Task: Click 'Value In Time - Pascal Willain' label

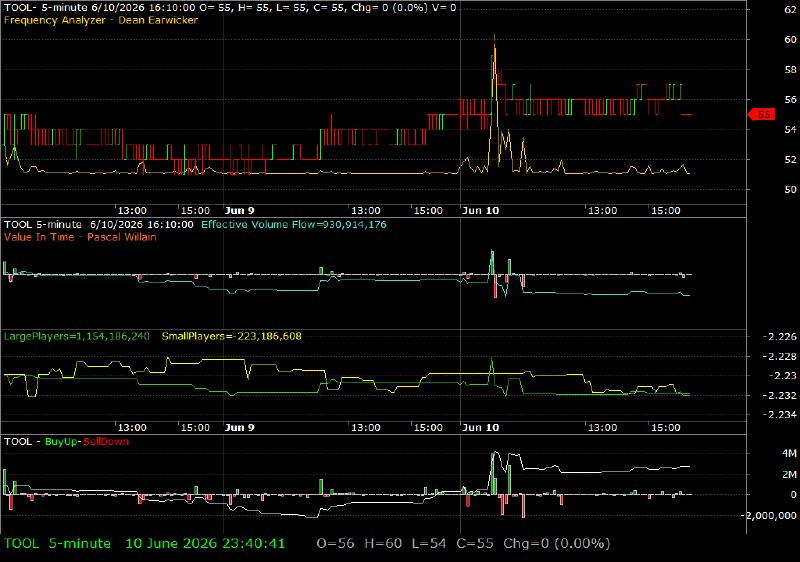Action: (x=80, y=237)
